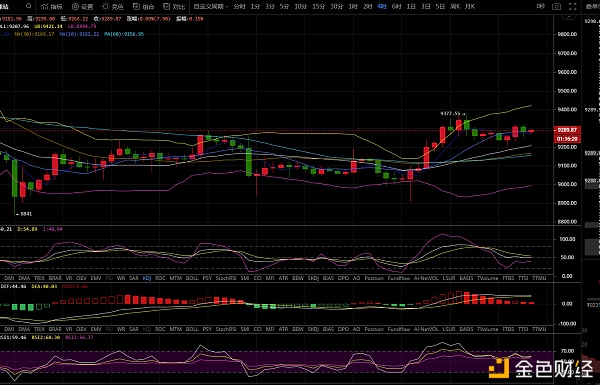Select Fundflow in the row under KDJ panel
The image size is (600, 385).
point(399,278)
